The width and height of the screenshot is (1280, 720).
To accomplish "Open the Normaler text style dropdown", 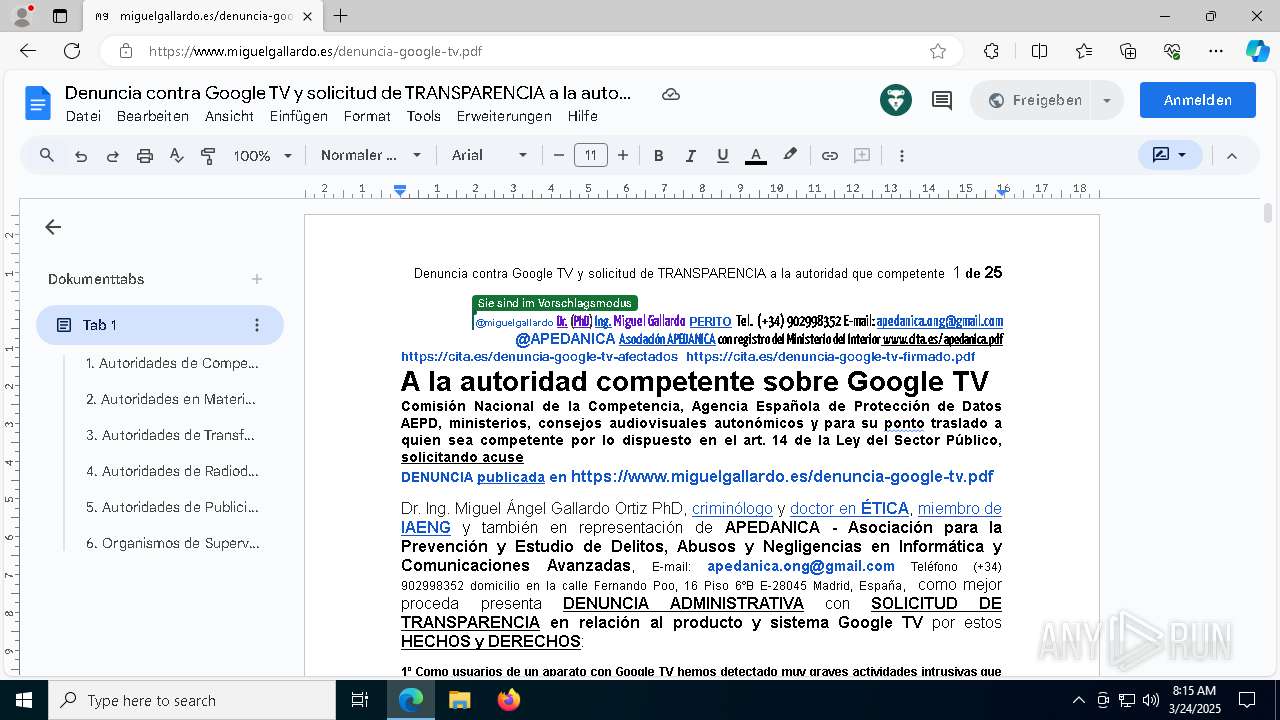I will point(371,155).
